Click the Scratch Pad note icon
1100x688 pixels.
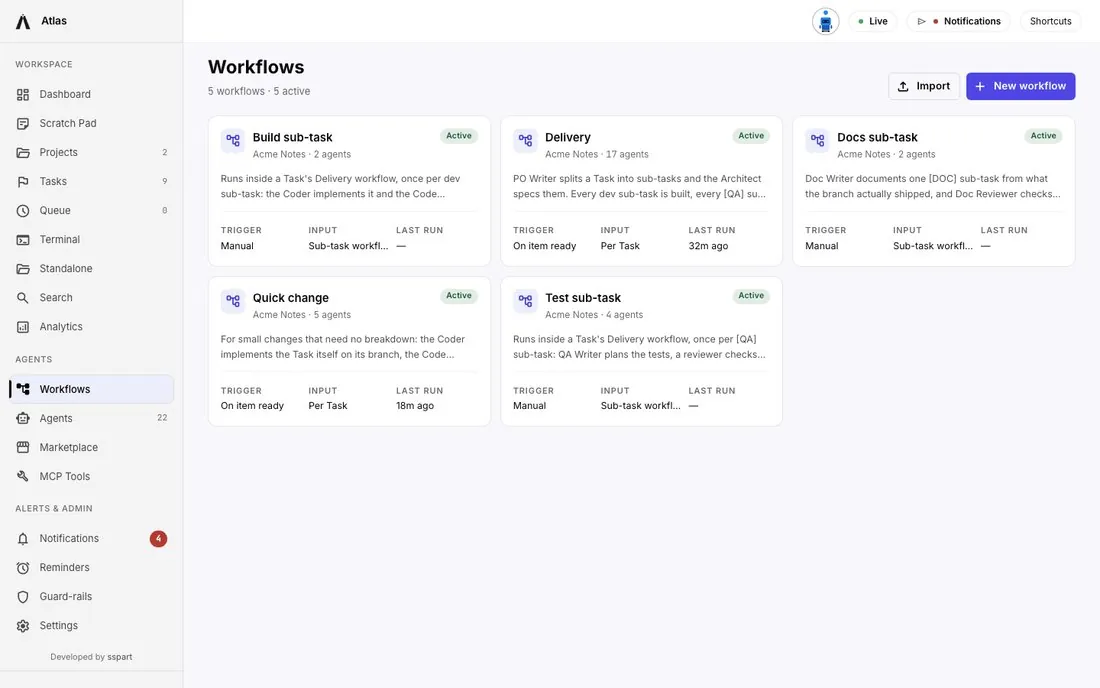pyautogui.click(x=23, y=123)
